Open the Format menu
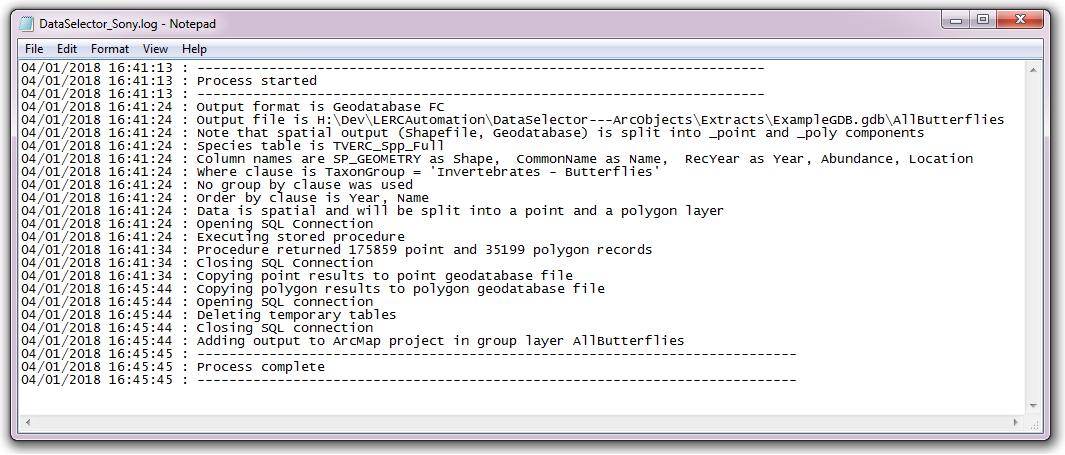The height and width of the screenshot is (455, 1065). (x=110, y=49)
